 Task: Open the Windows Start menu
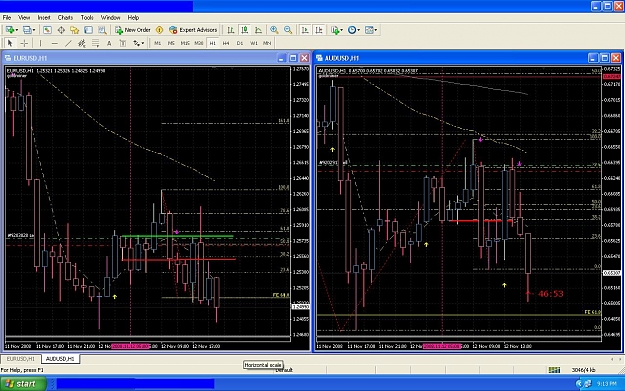(x=23, y=384)
